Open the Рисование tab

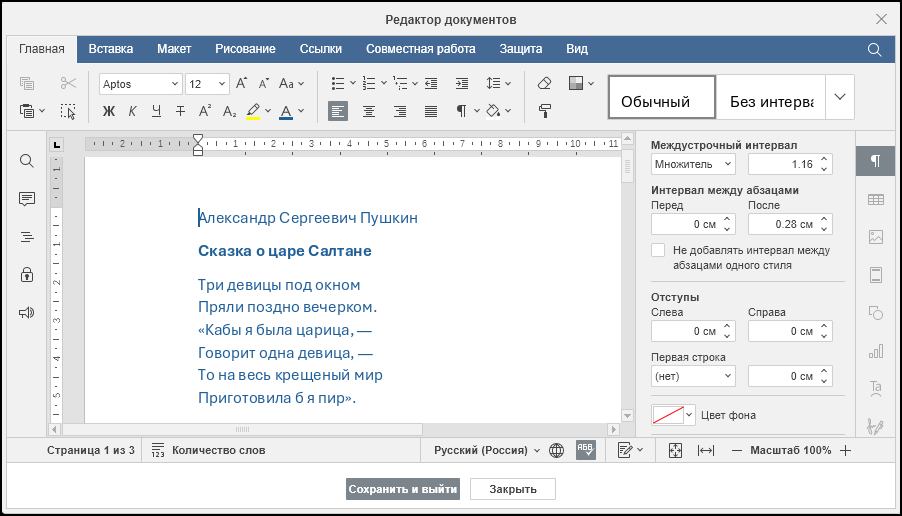(245, 49)
